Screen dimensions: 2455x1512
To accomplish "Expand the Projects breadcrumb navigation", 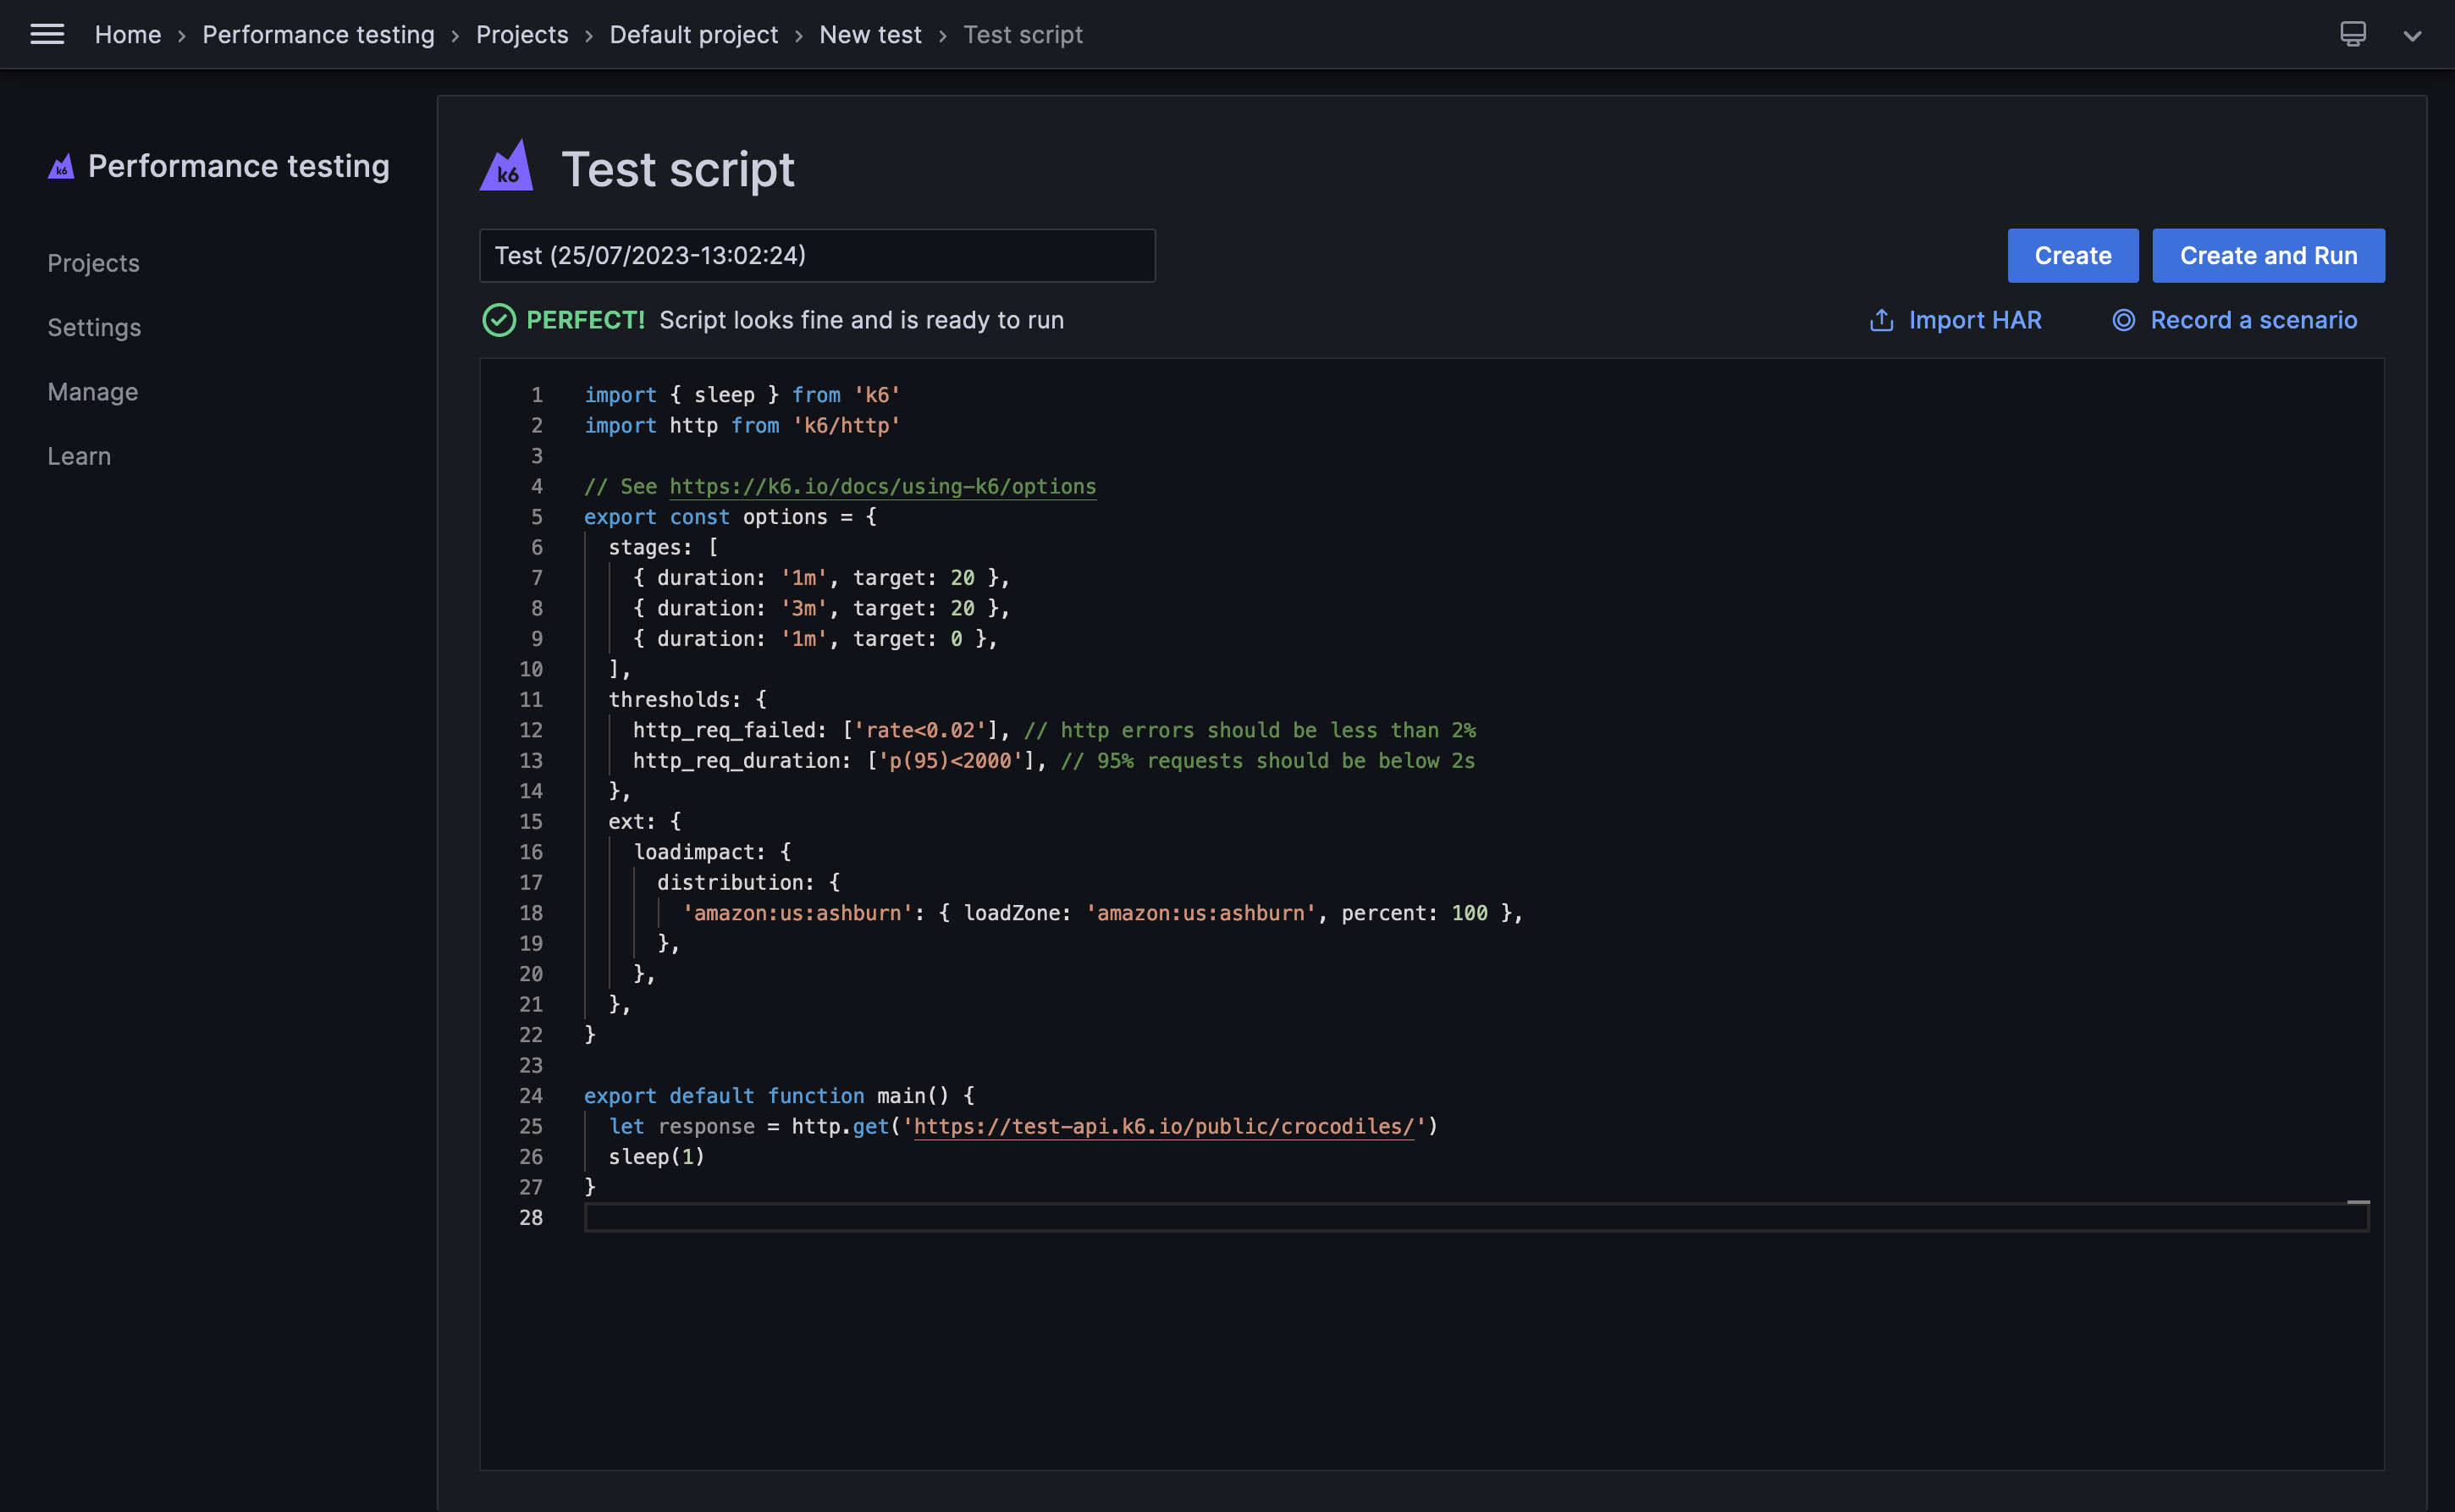I will pos(519,33).
